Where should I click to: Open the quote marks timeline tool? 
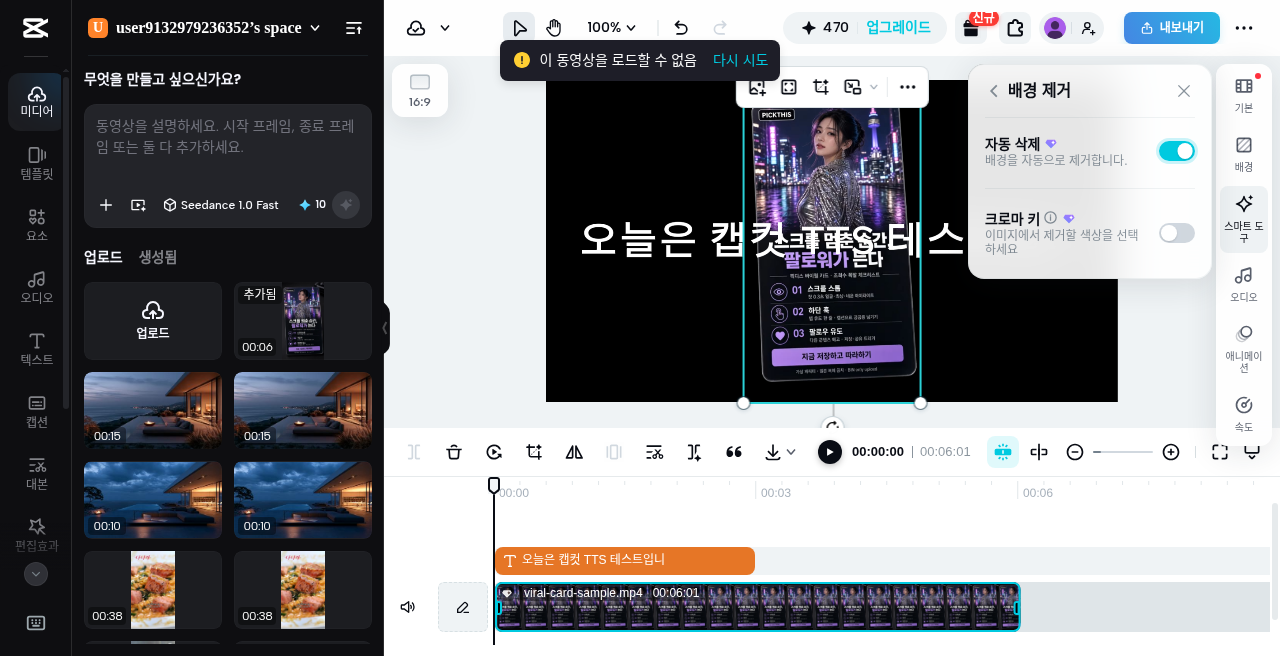click(x=734, y=452)
